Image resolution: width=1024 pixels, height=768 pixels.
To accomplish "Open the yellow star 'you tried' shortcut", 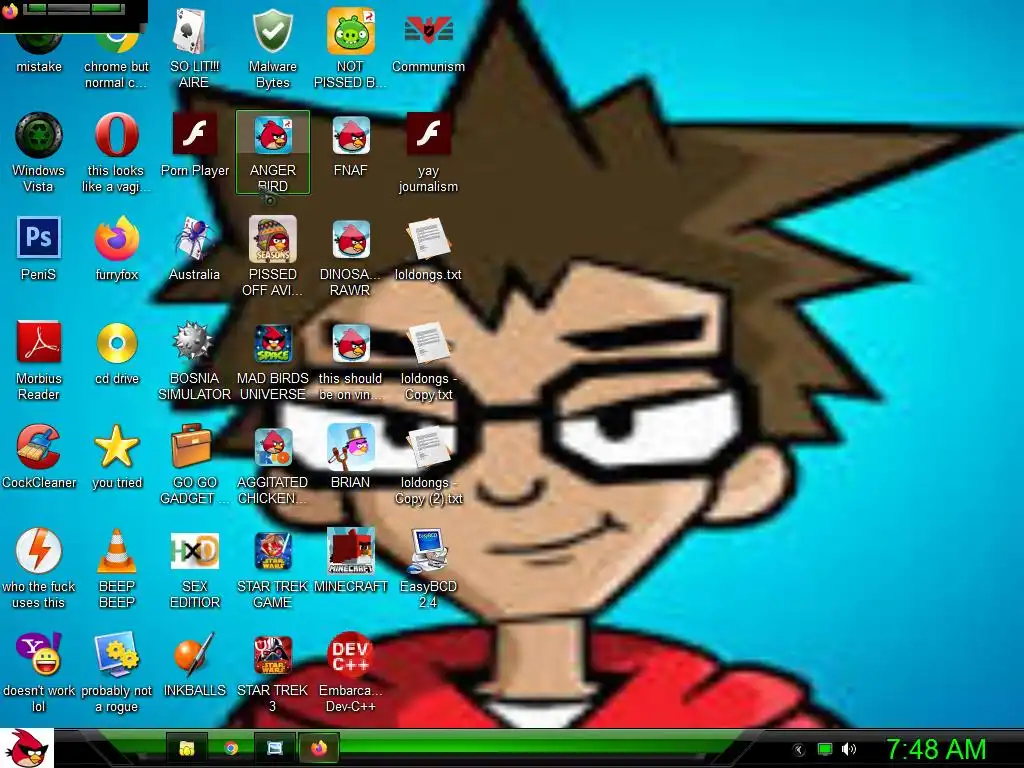I will pyautogui.click(x=117, y=456).
